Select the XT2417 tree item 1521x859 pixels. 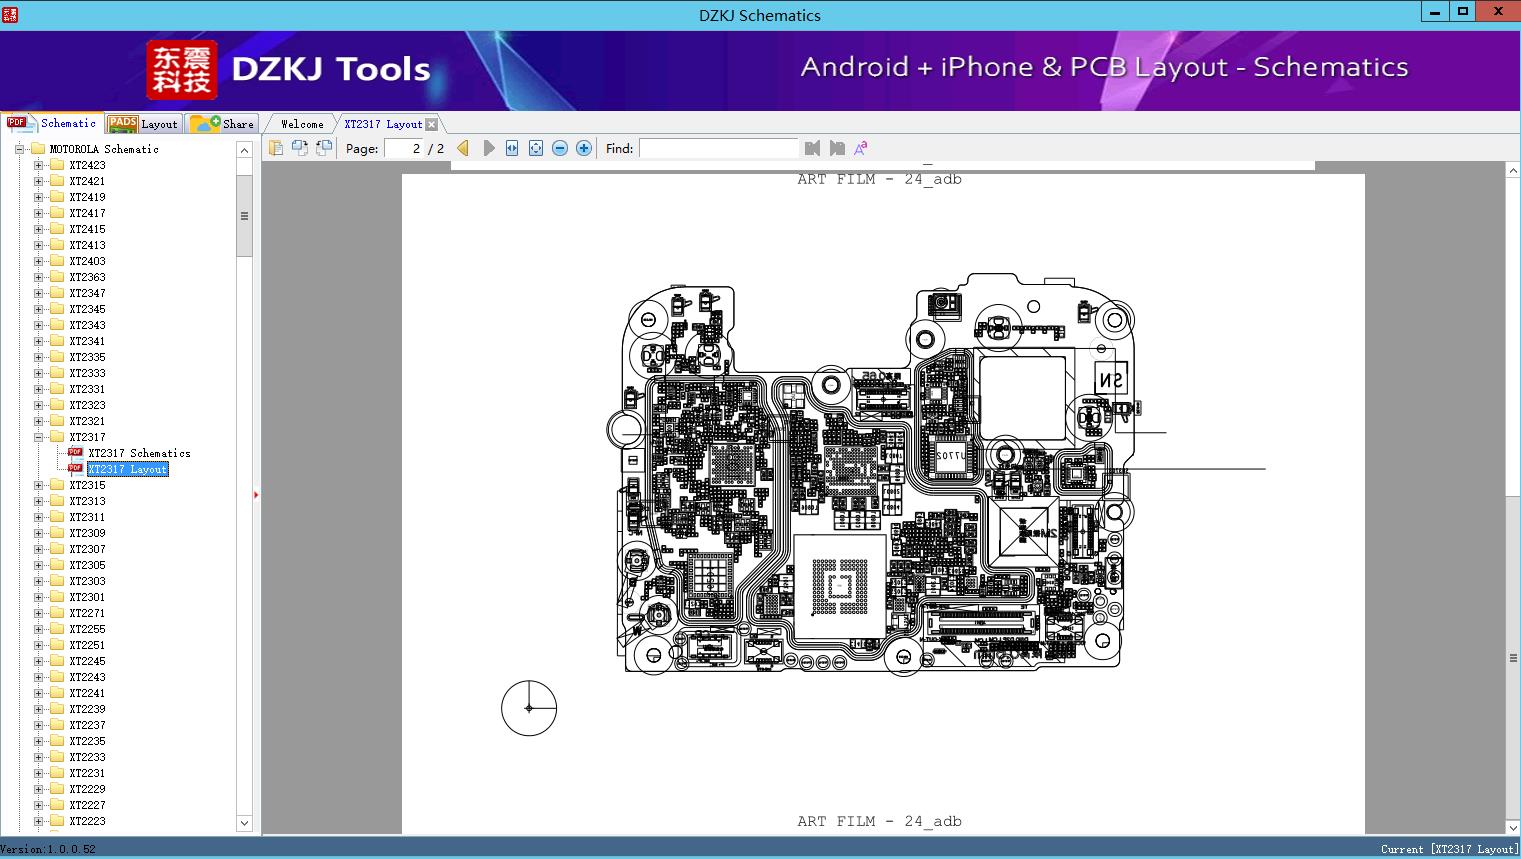pyautogui.click(x=87, y=213)
